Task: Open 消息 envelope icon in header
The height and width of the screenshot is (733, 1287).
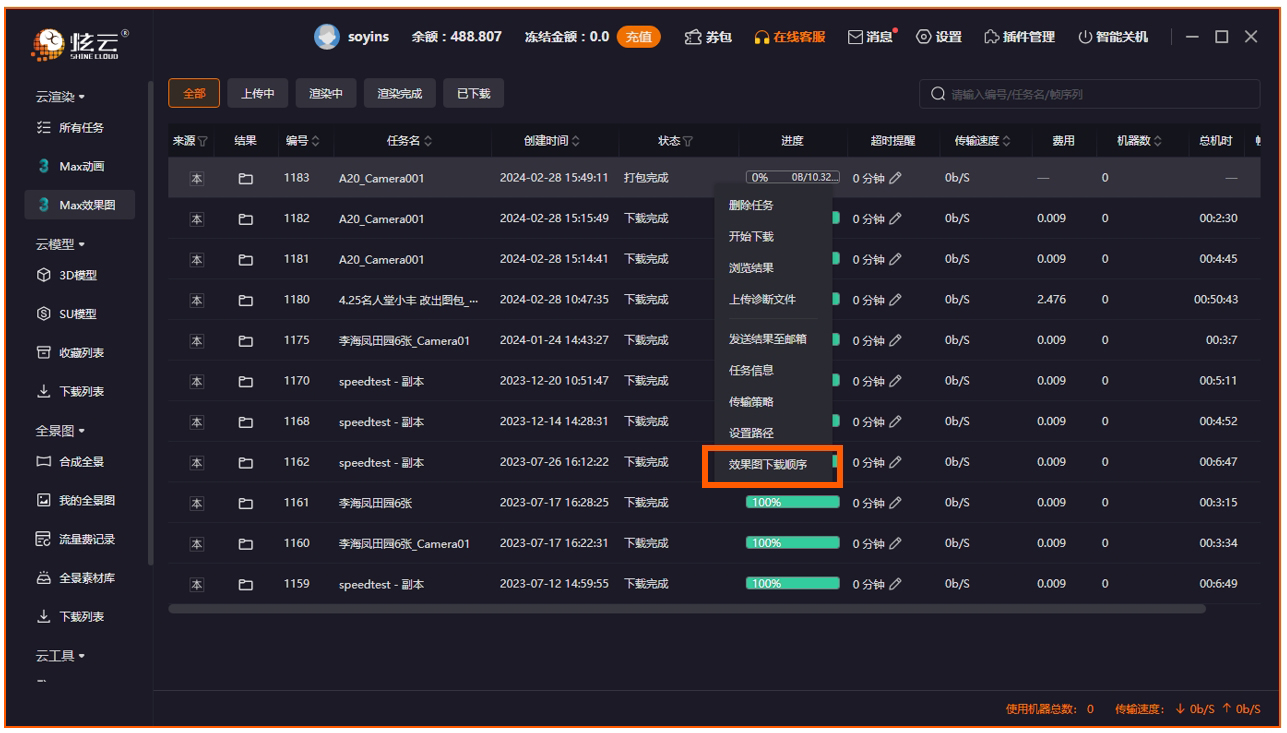Action: point(855,37)
